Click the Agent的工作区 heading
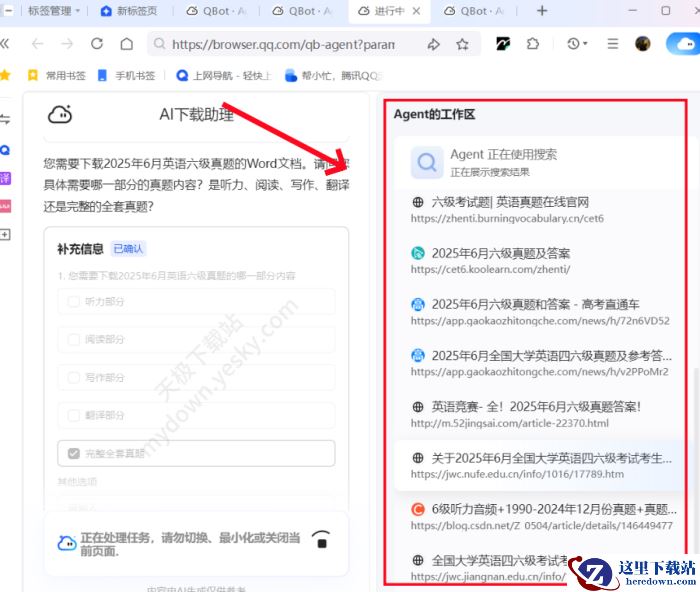This screenshot has width=700, height=592. click(434, 114)
